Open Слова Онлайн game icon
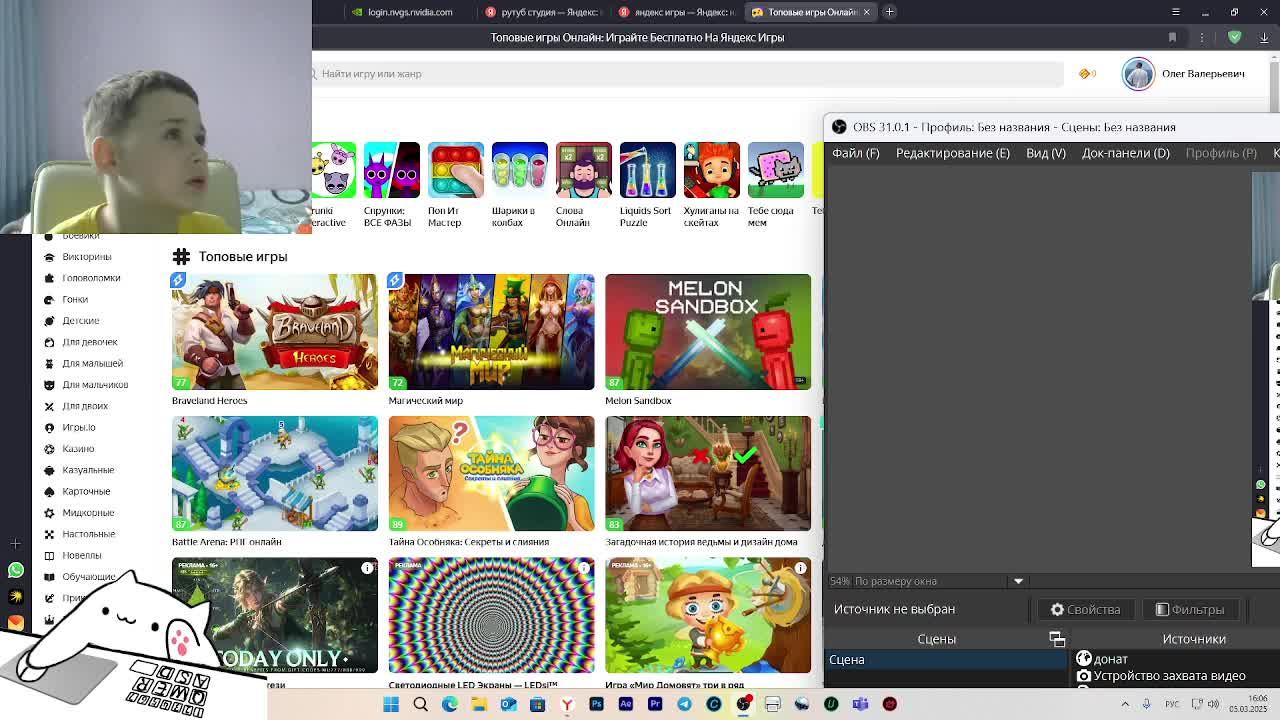Image resolution: width=1280 pixels, height=720 pixels. pyautogui.click(x=583, y=170)
